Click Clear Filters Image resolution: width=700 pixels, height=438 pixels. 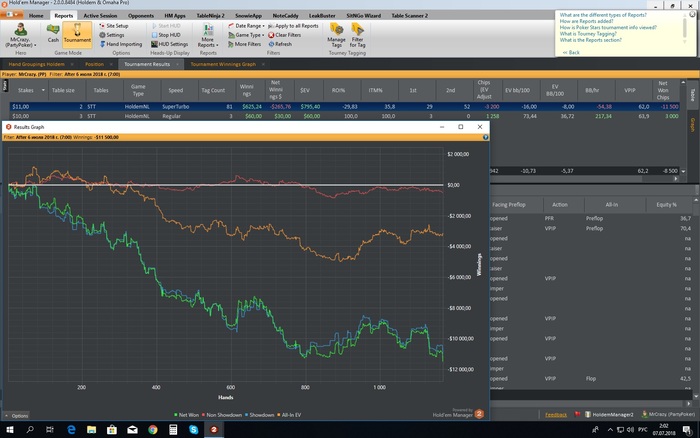(284, 35)
